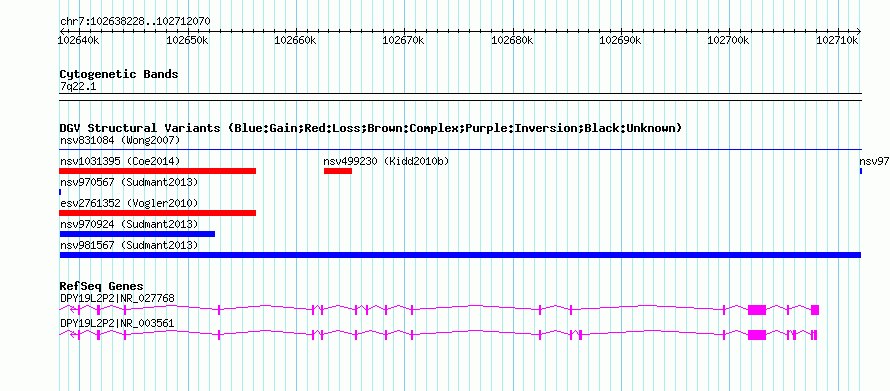The height and width of the screenshot is (391, 890).
Task: Select the RefSeq Genes track title
Action: (x=102, y=286)
